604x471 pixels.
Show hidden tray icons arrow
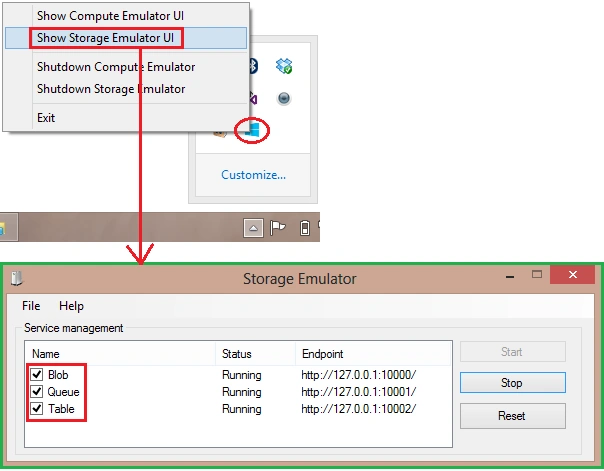253,228
